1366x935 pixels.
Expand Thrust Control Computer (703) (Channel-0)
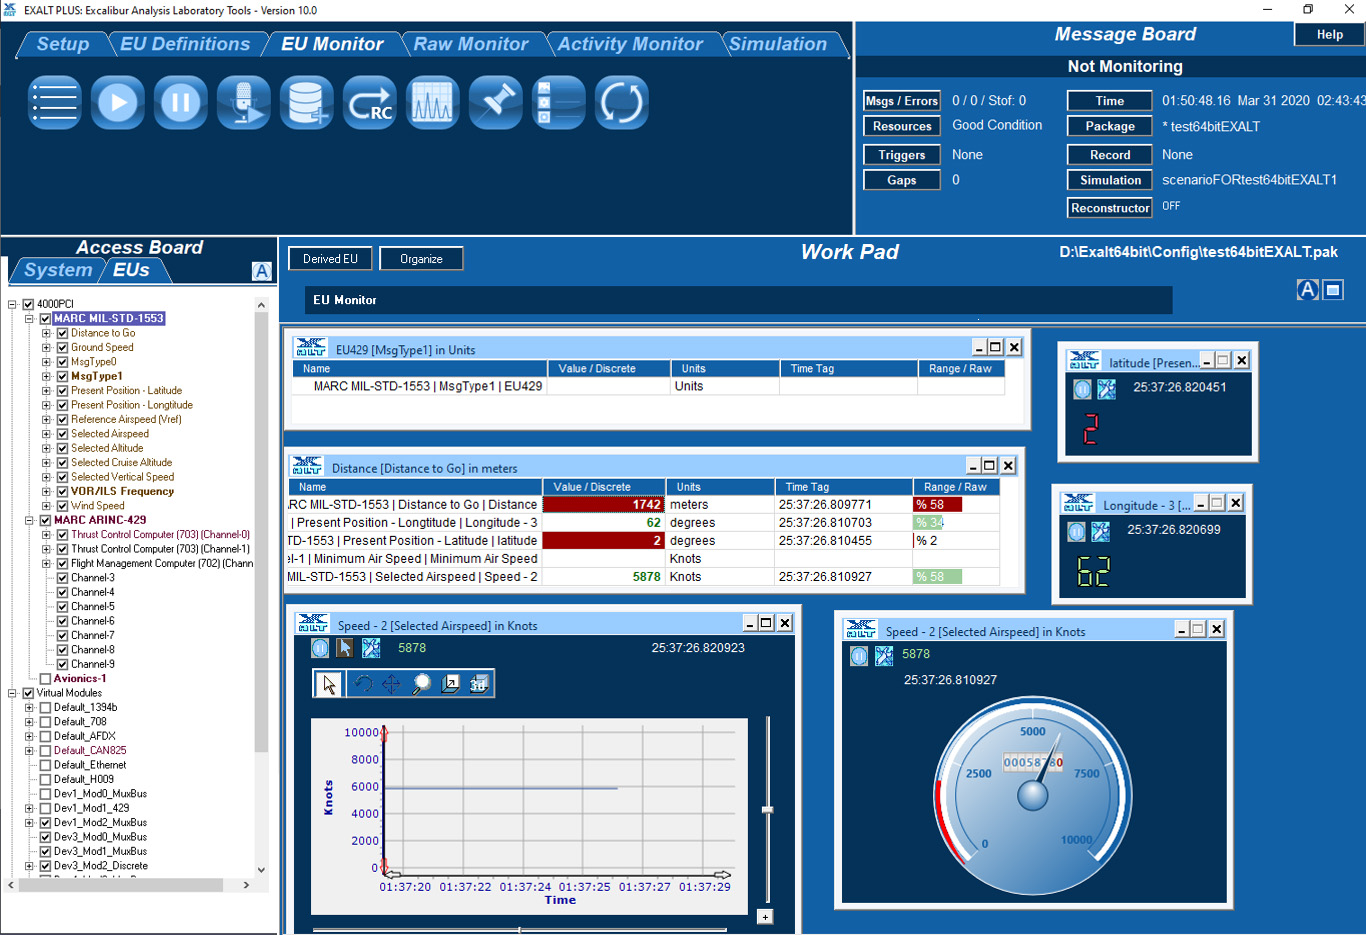(x=47, y=535)
